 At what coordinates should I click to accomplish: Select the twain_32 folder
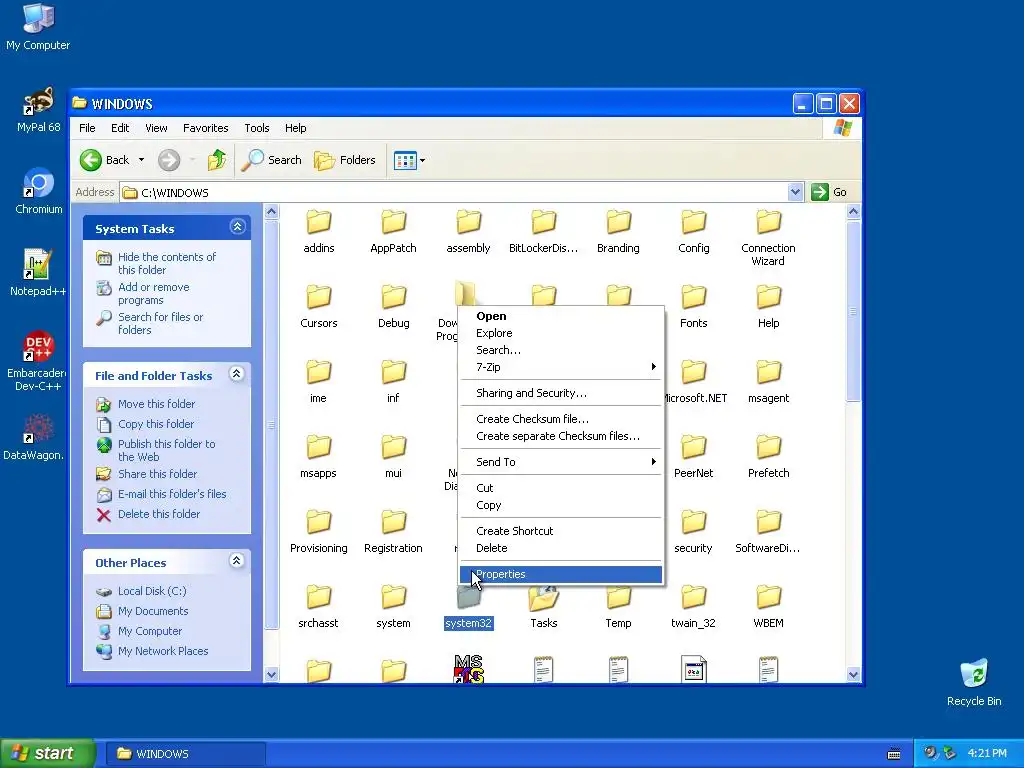coord(694,607)
